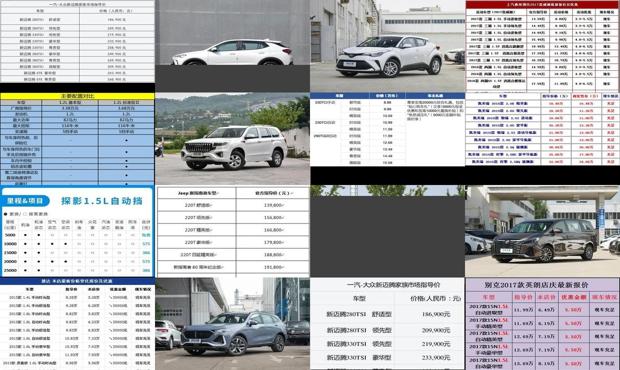View the blue-gray SUV parked photo

pos(232,324)
